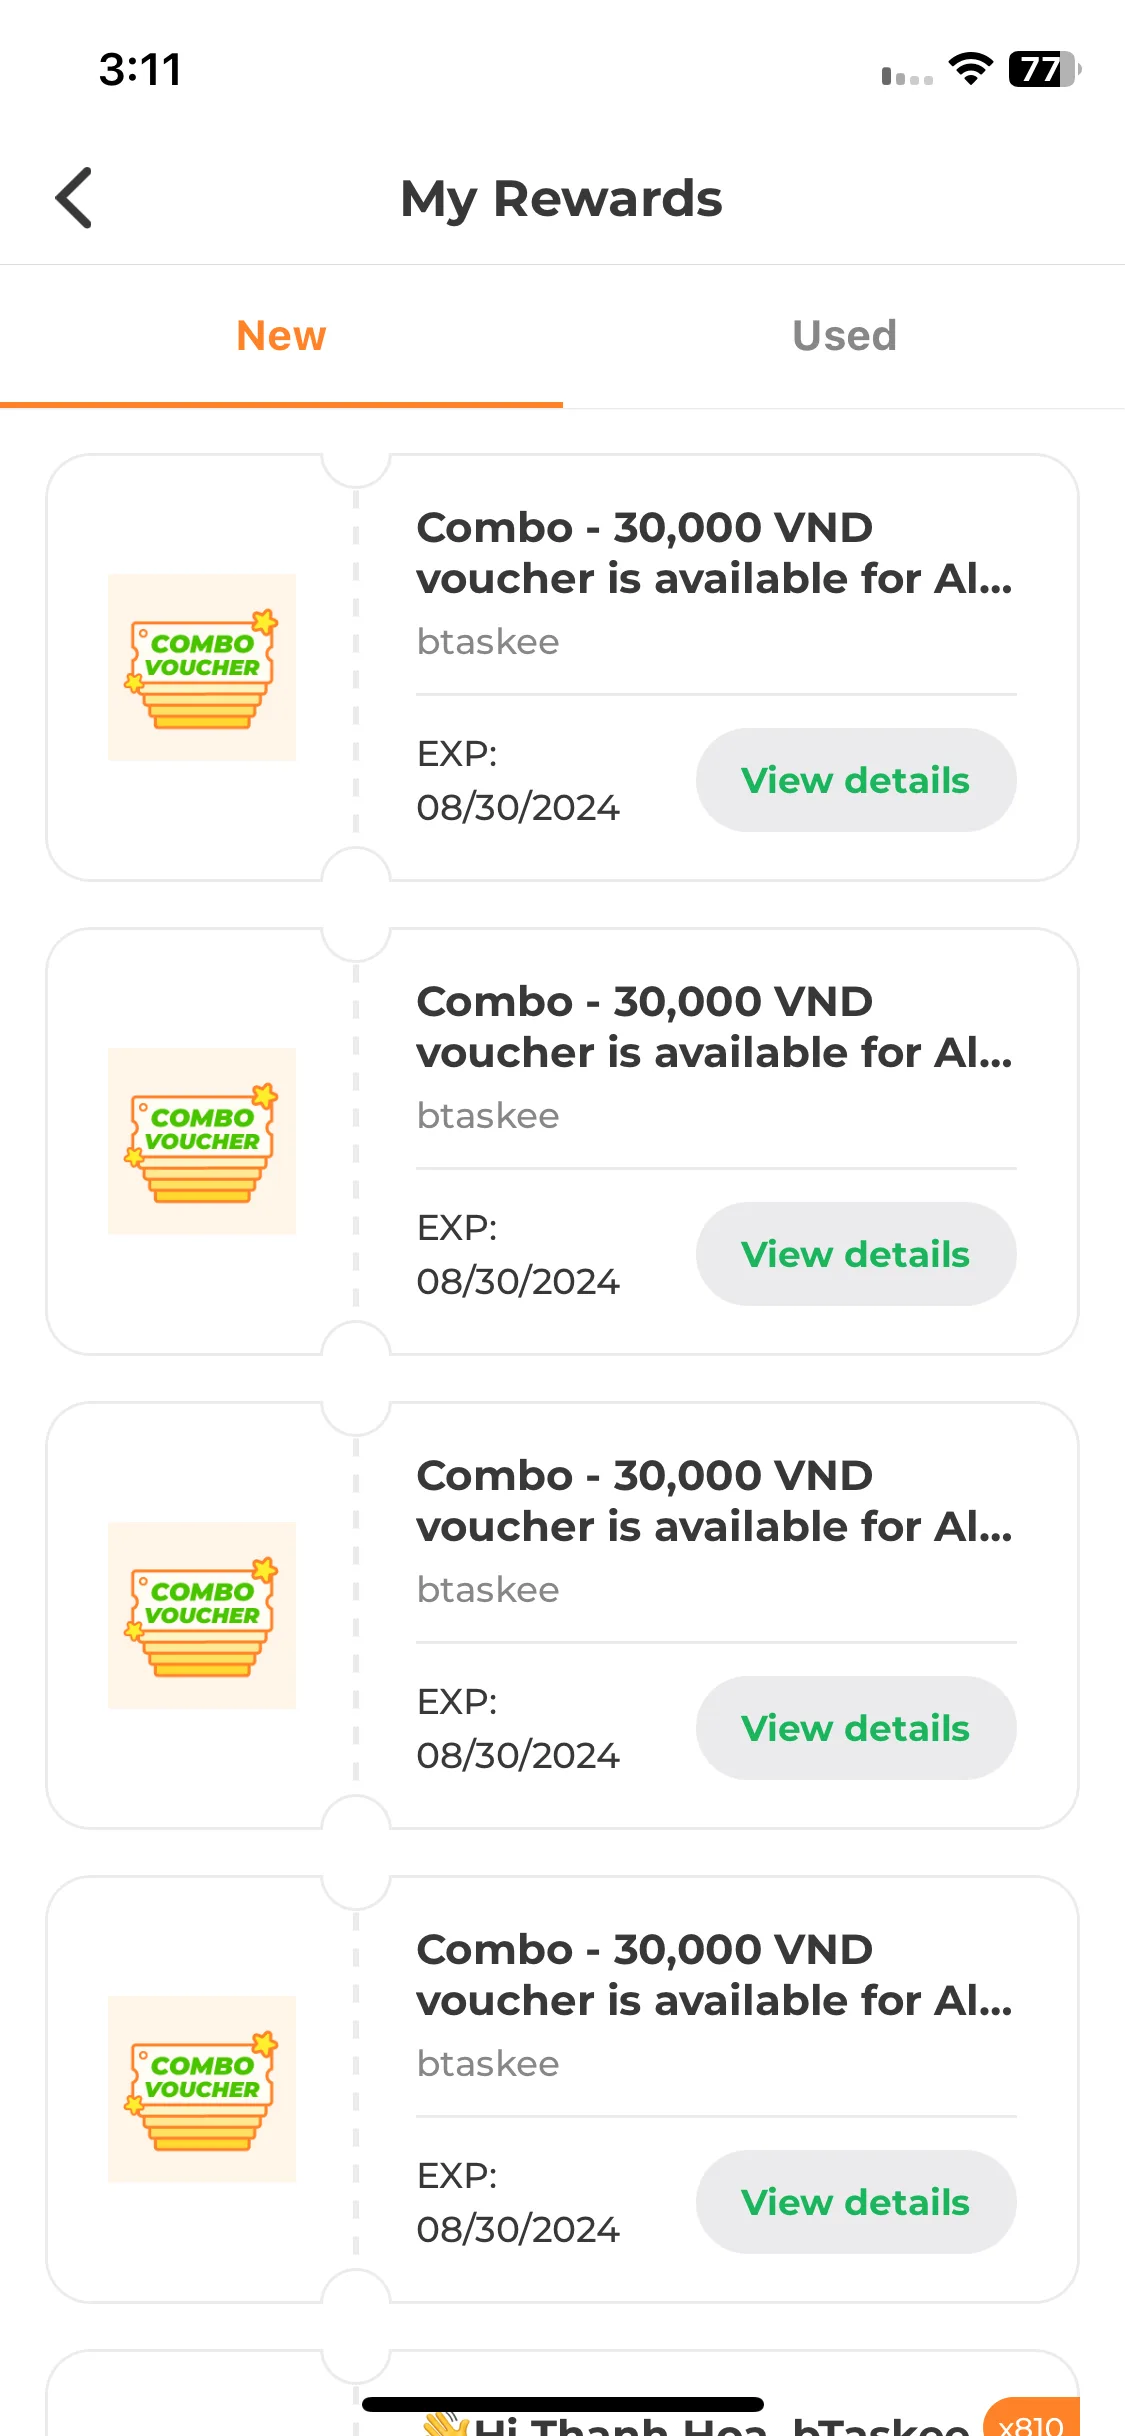
Task: View details of the first voucher
Action: tap(856, 780)
